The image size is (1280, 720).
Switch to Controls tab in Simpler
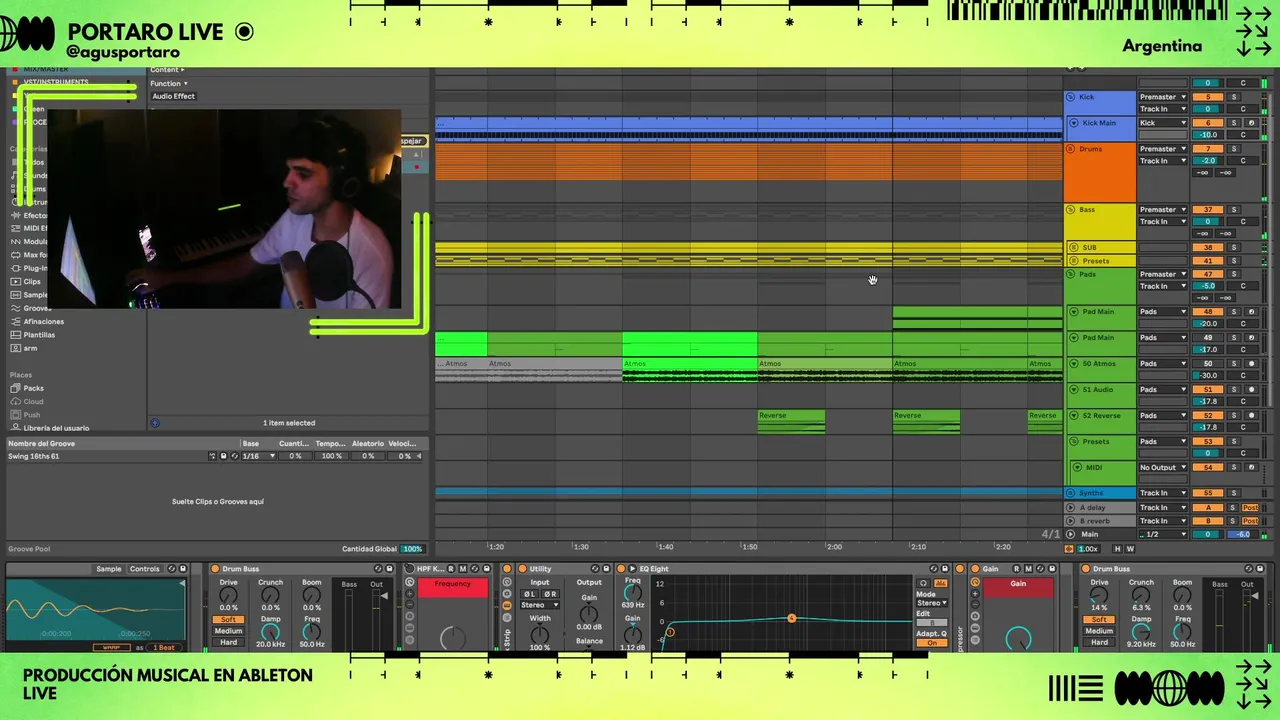144,569
